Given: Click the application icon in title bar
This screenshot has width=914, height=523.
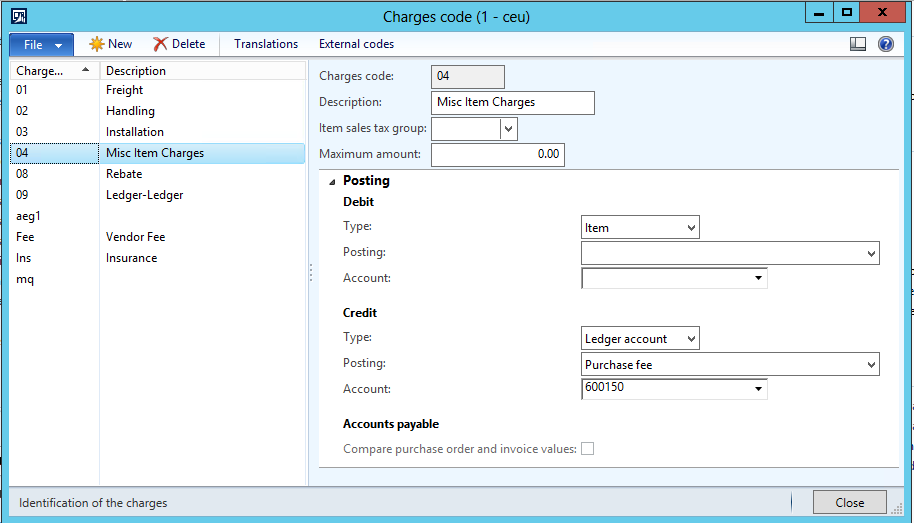Looking at the screenshot, I should tap(18, 16).
